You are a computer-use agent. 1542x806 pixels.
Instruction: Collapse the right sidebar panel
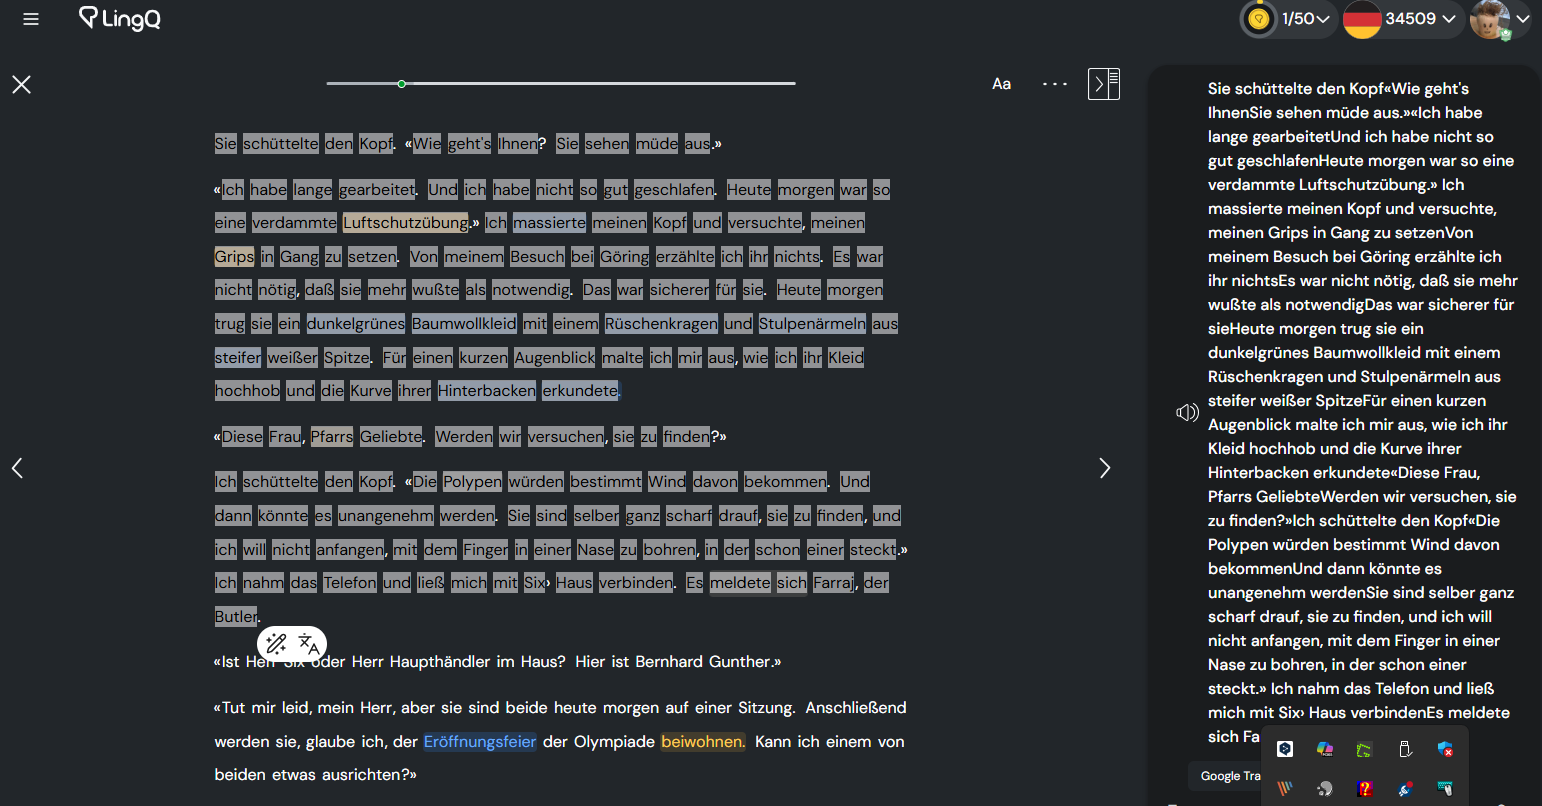1104,84
